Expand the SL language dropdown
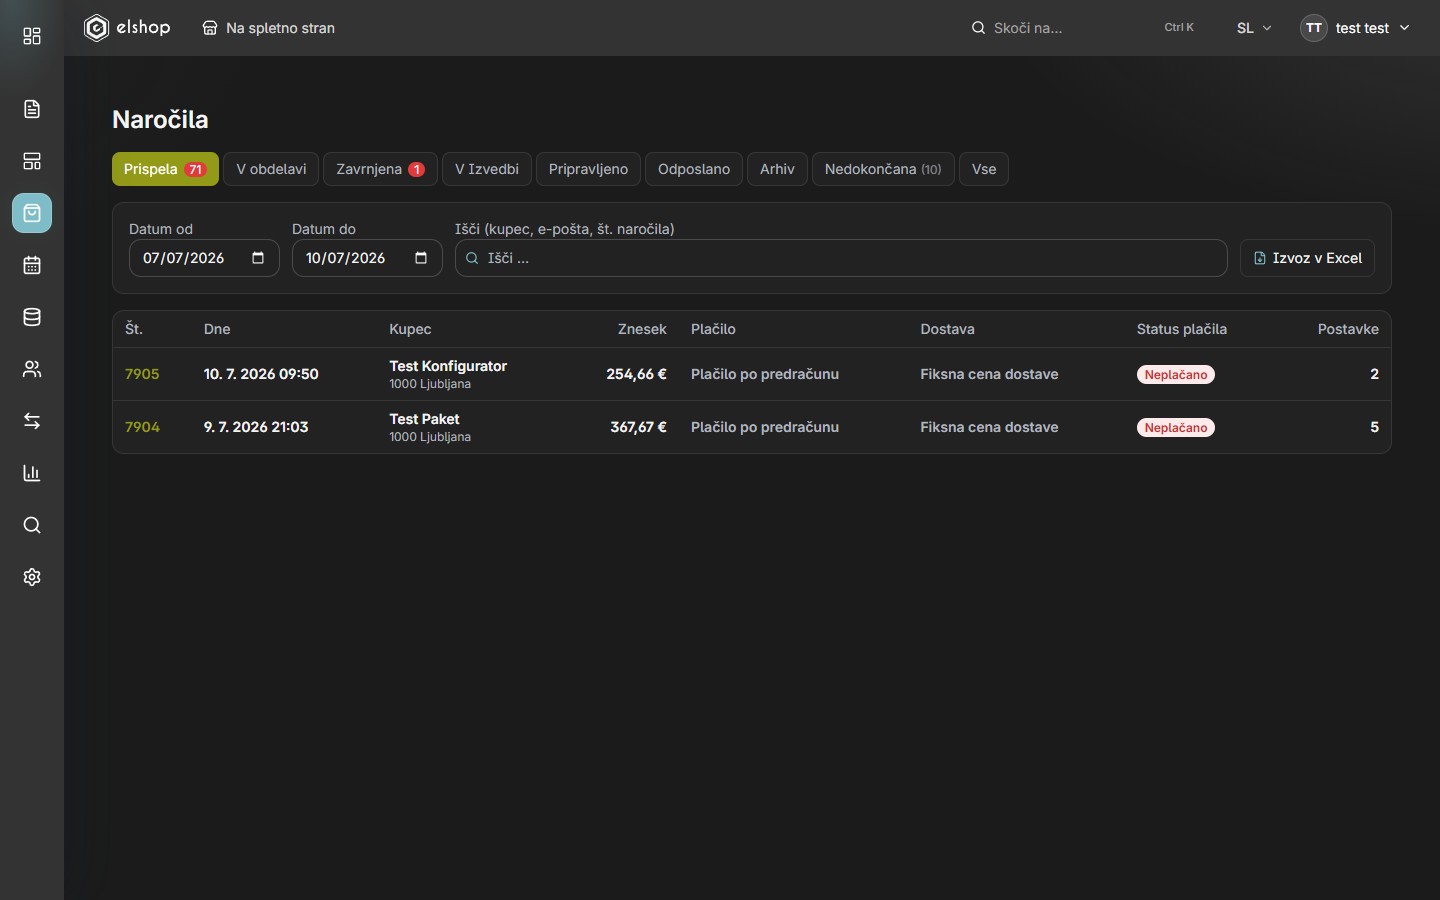Image resolution: width=1440 pixels, height=900 pixels. pos(1254,28)
